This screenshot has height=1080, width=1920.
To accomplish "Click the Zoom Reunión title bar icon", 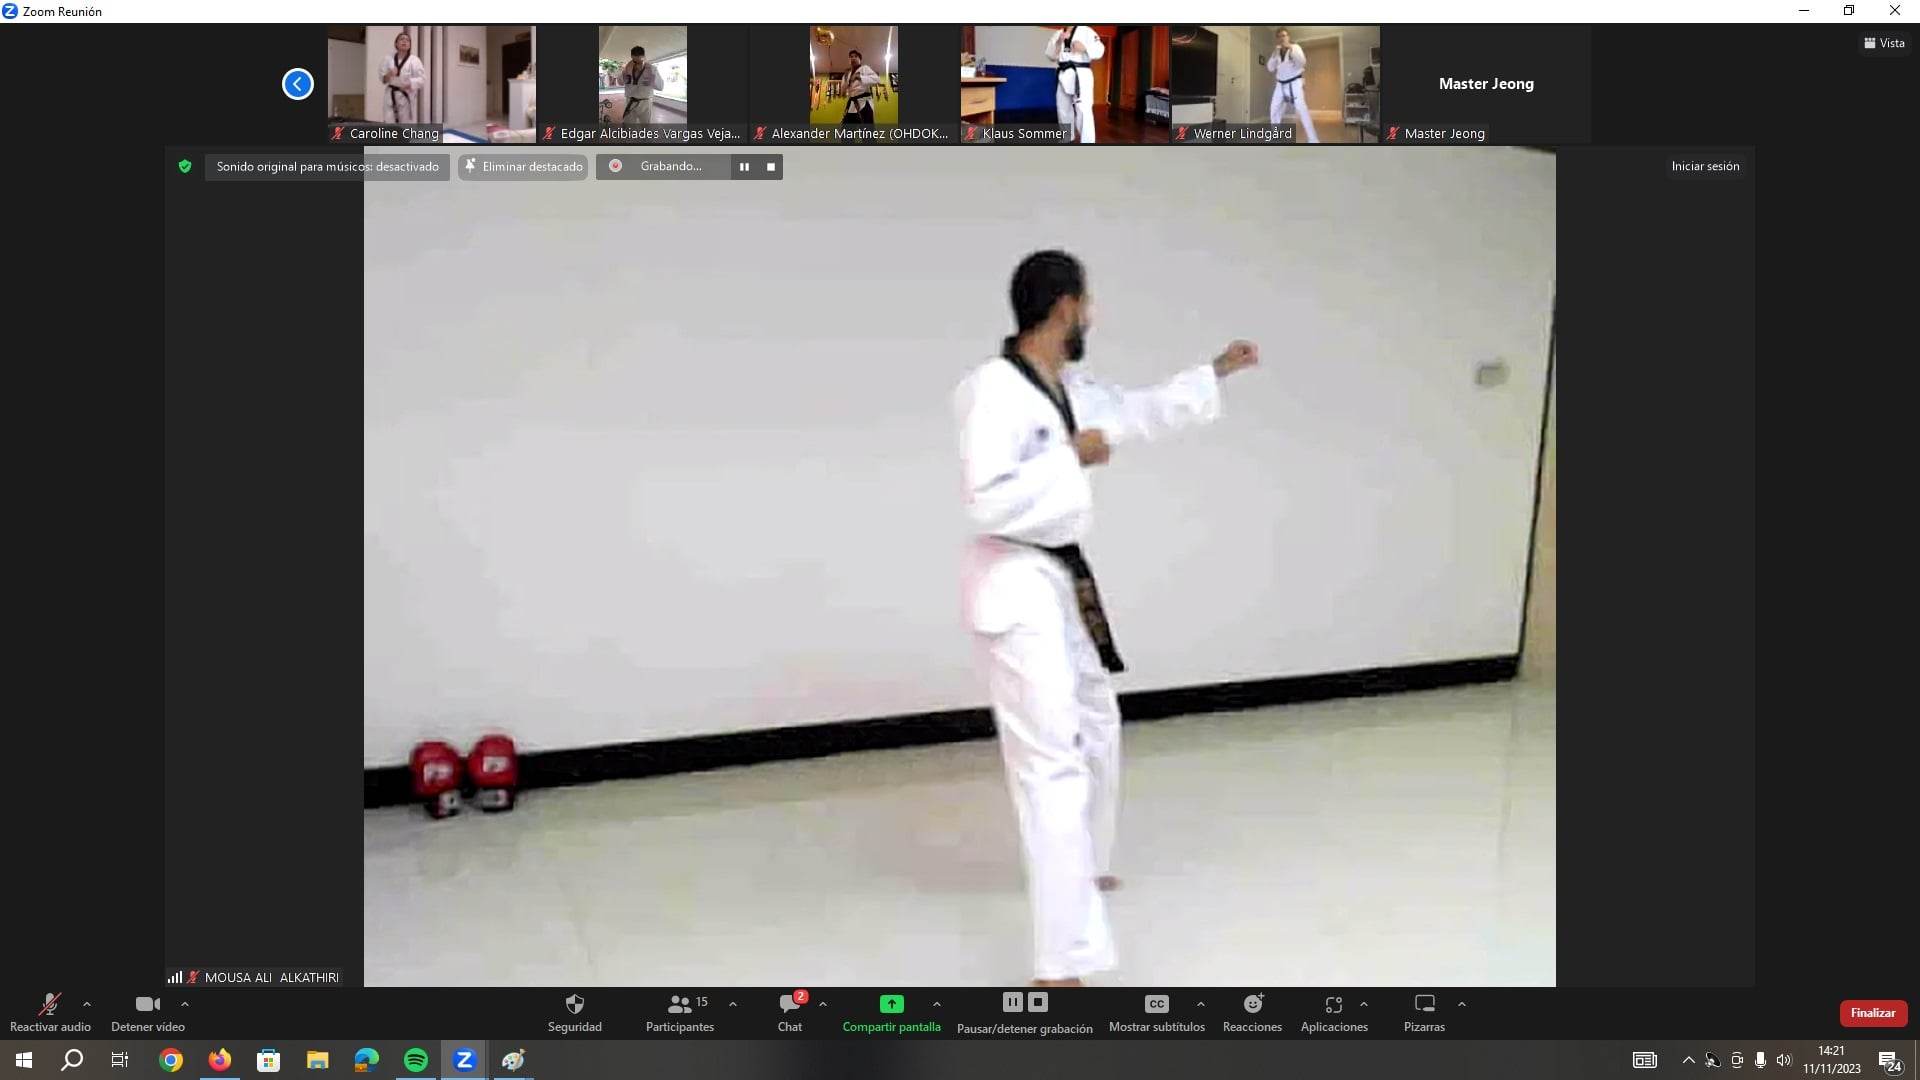I will [10, 11].
